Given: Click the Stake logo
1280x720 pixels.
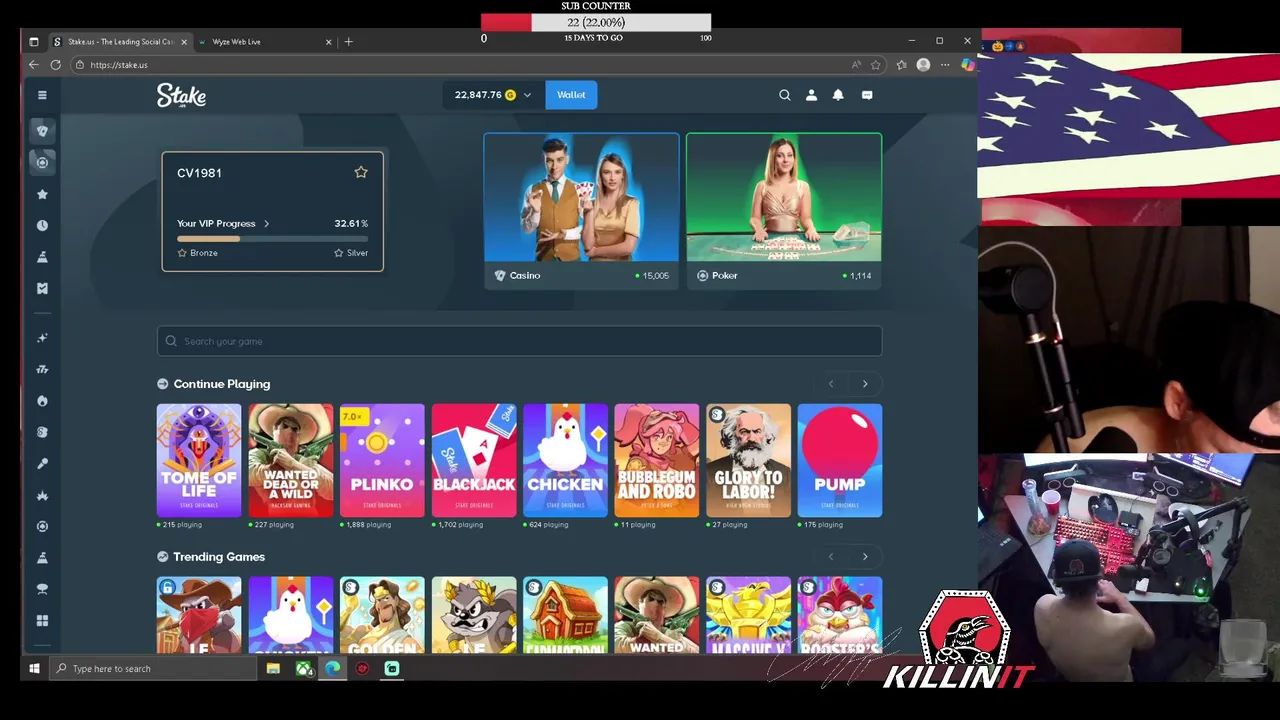Looking at the screenshot, I should tap(181, 95).
